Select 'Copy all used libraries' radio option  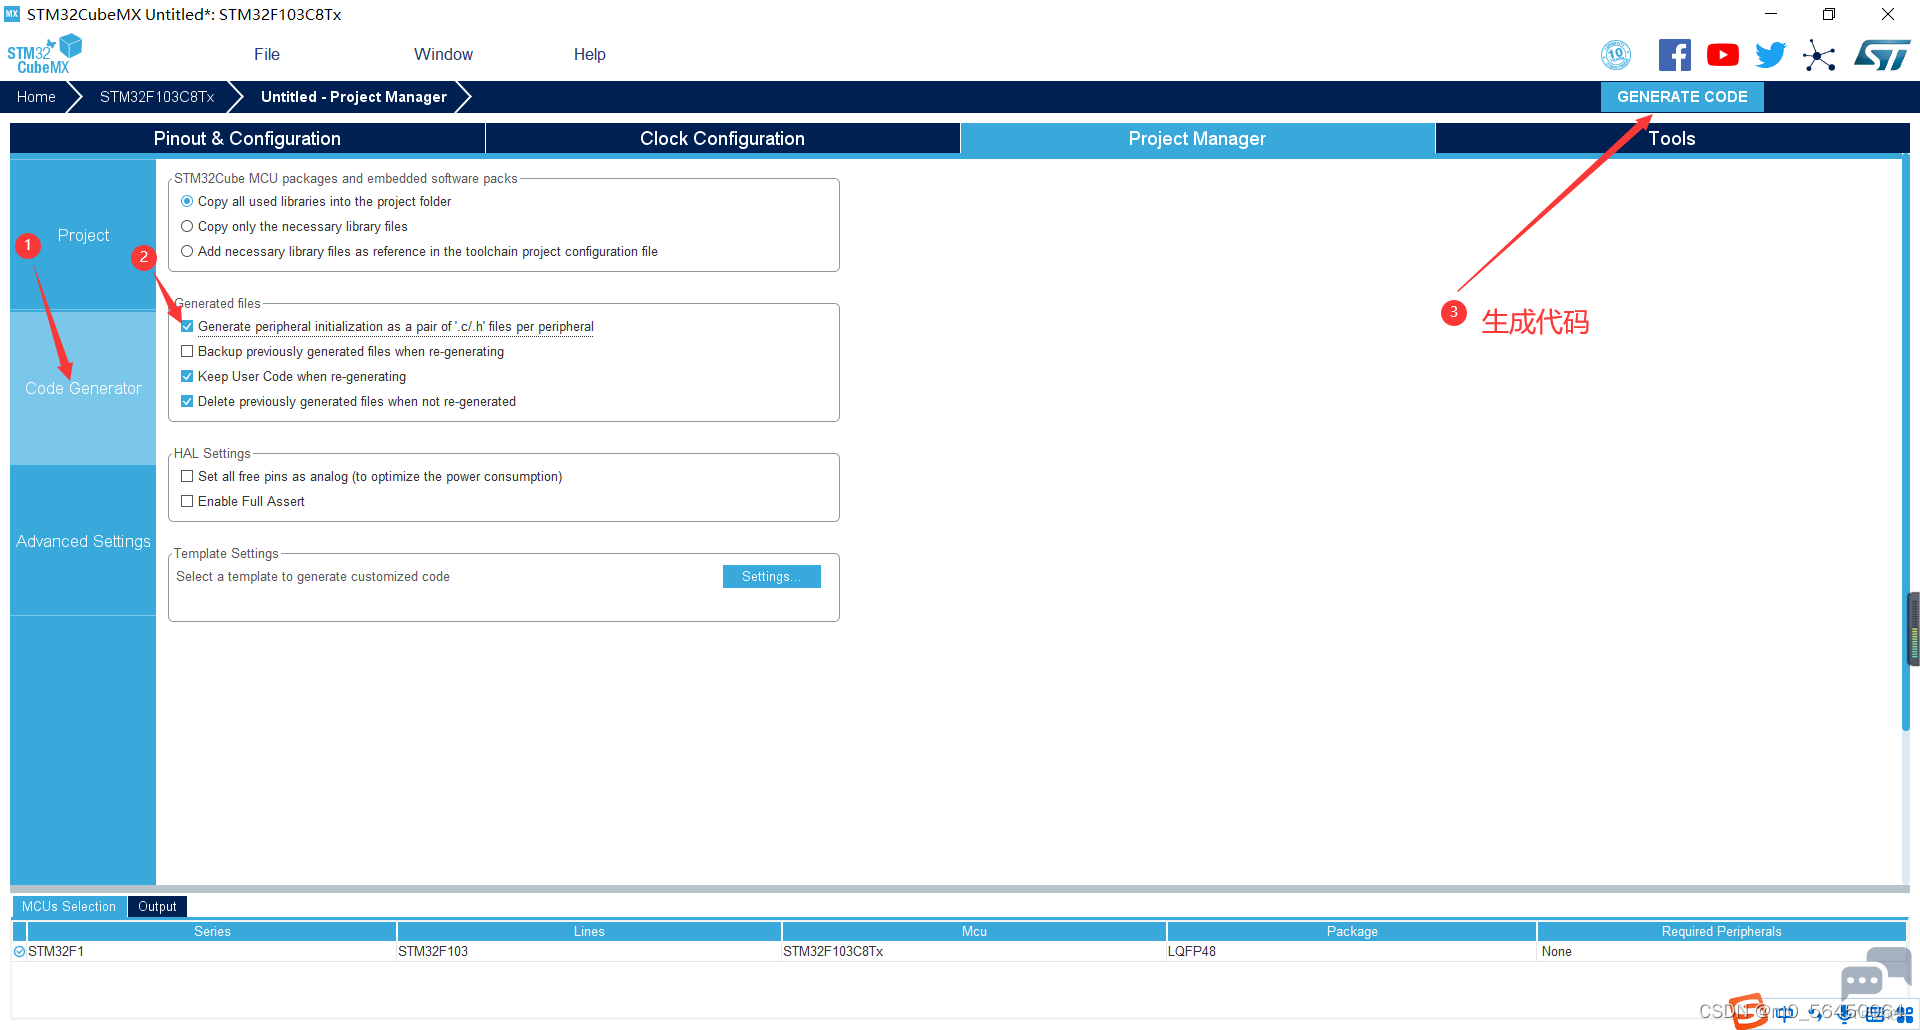(x=187, y=202)
